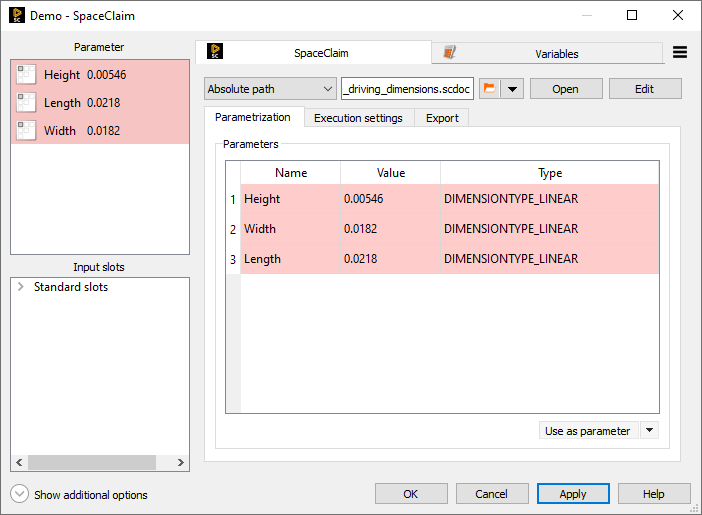The width and height of the screenshot is (702, 515).
Task: Click the file path input field
Action: [x=407, y=89]
